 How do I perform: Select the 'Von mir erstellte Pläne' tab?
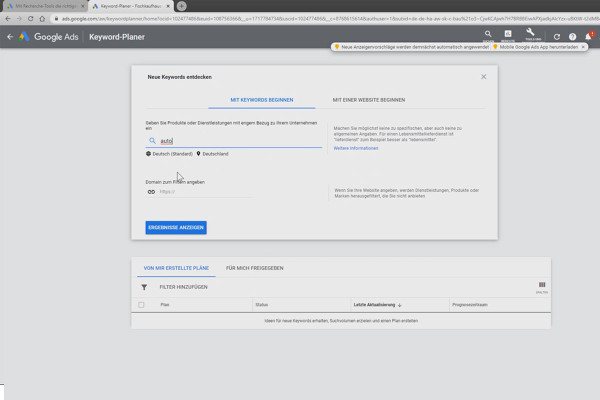click(176, 268)
